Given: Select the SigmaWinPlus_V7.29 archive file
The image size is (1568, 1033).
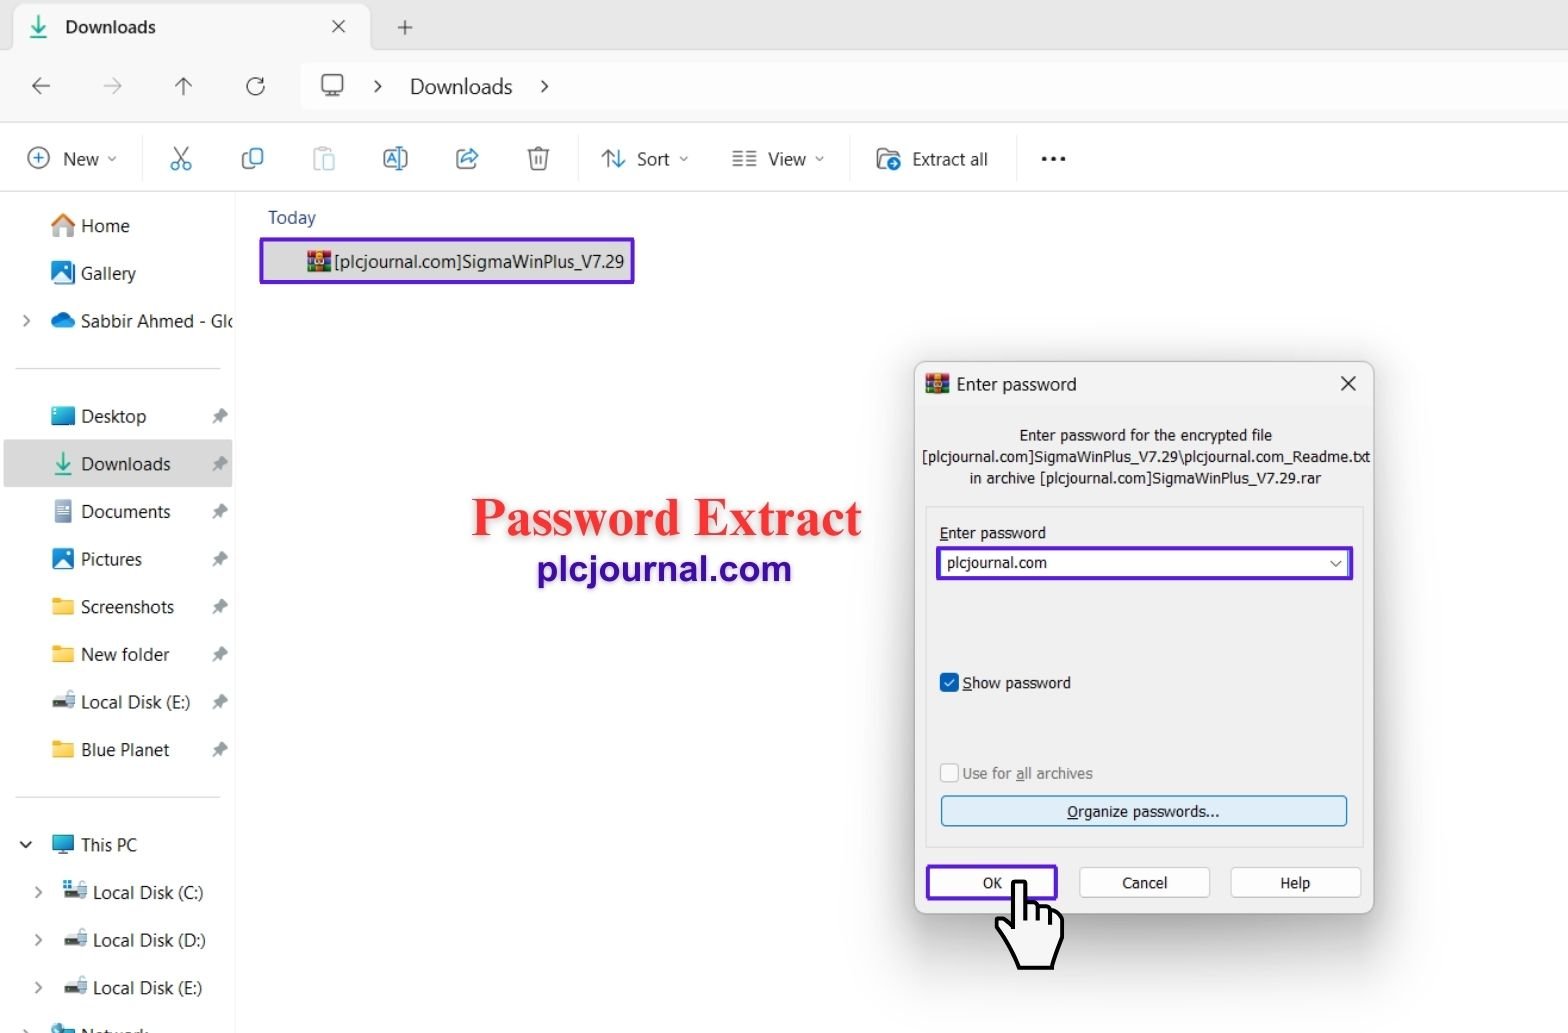Looking at the screenshot, I should point(447,261).
